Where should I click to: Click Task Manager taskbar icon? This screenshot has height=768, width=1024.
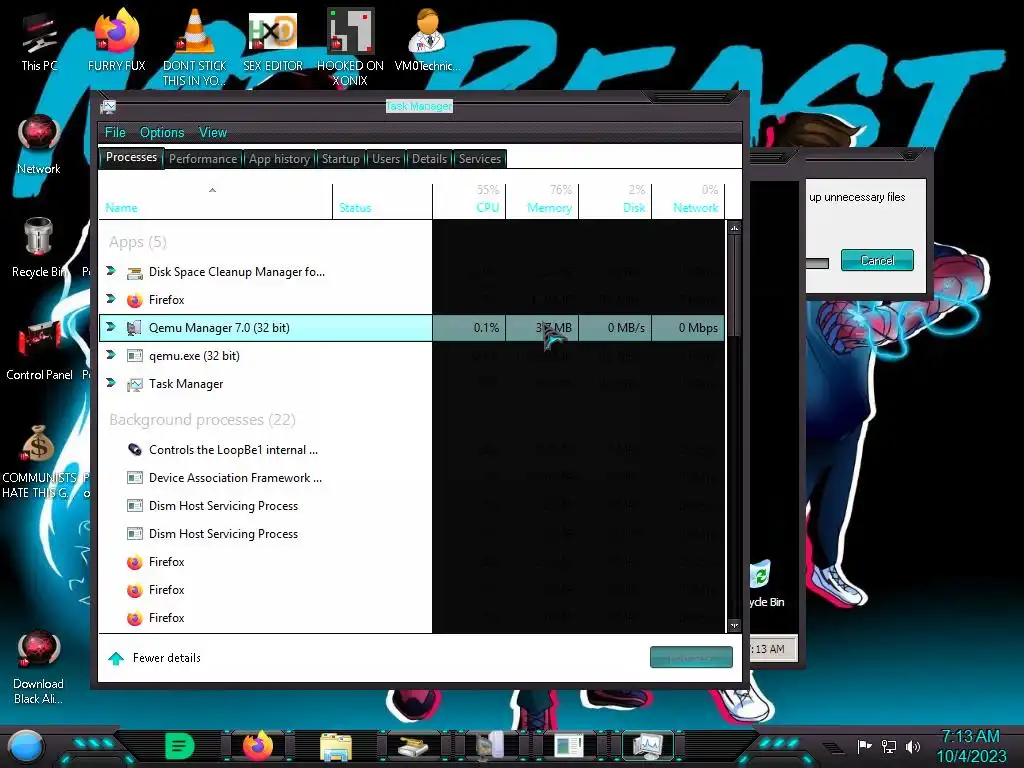(x=648, y=746)
